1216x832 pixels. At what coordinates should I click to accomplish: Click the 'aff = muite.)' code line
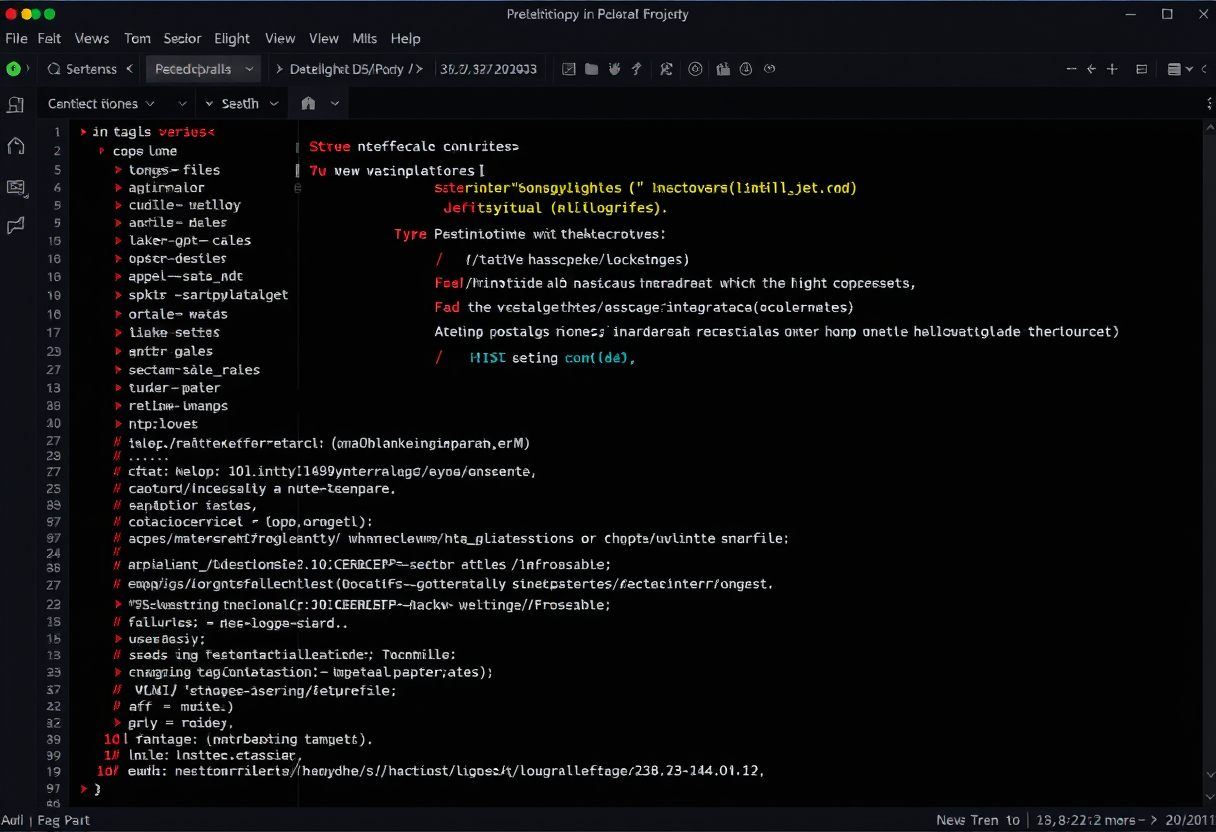(181, 705)
